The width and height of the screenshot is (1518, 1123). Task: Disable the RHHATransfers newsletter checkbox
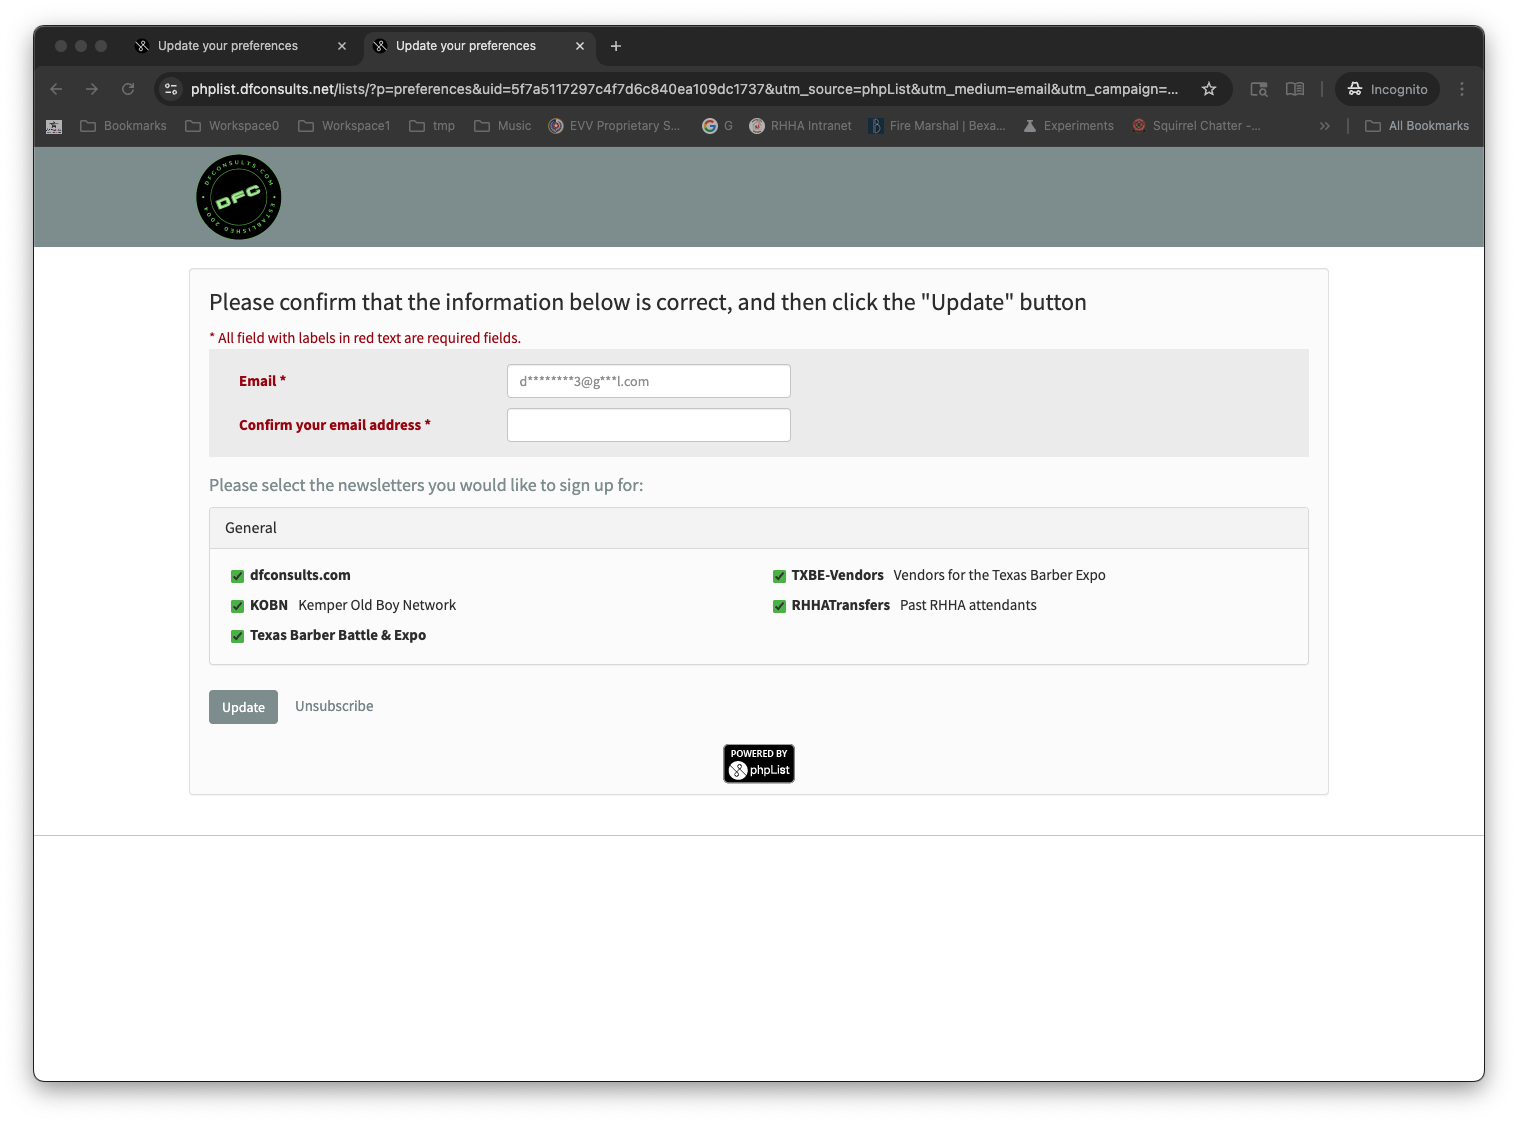point(779,606)
